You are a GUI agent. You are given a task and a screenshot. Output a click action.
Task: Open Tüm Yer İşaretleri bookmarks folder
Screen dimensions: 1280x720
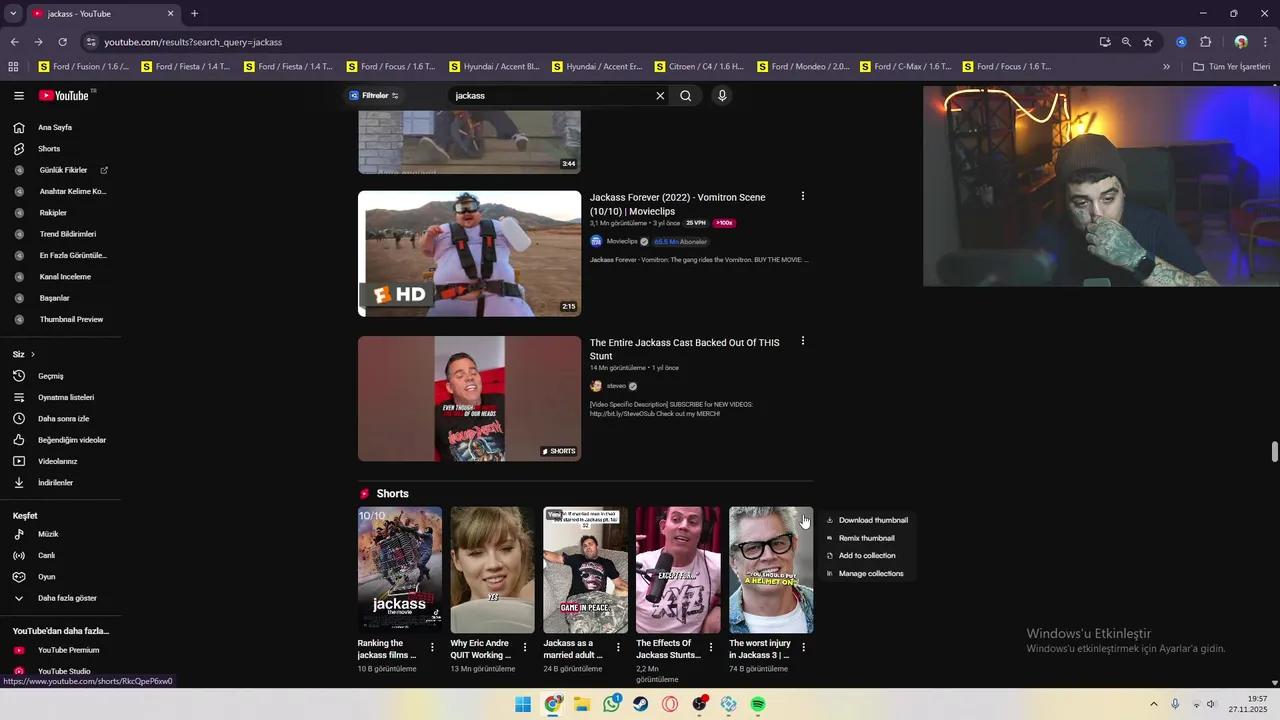[x=1231, y=67]
